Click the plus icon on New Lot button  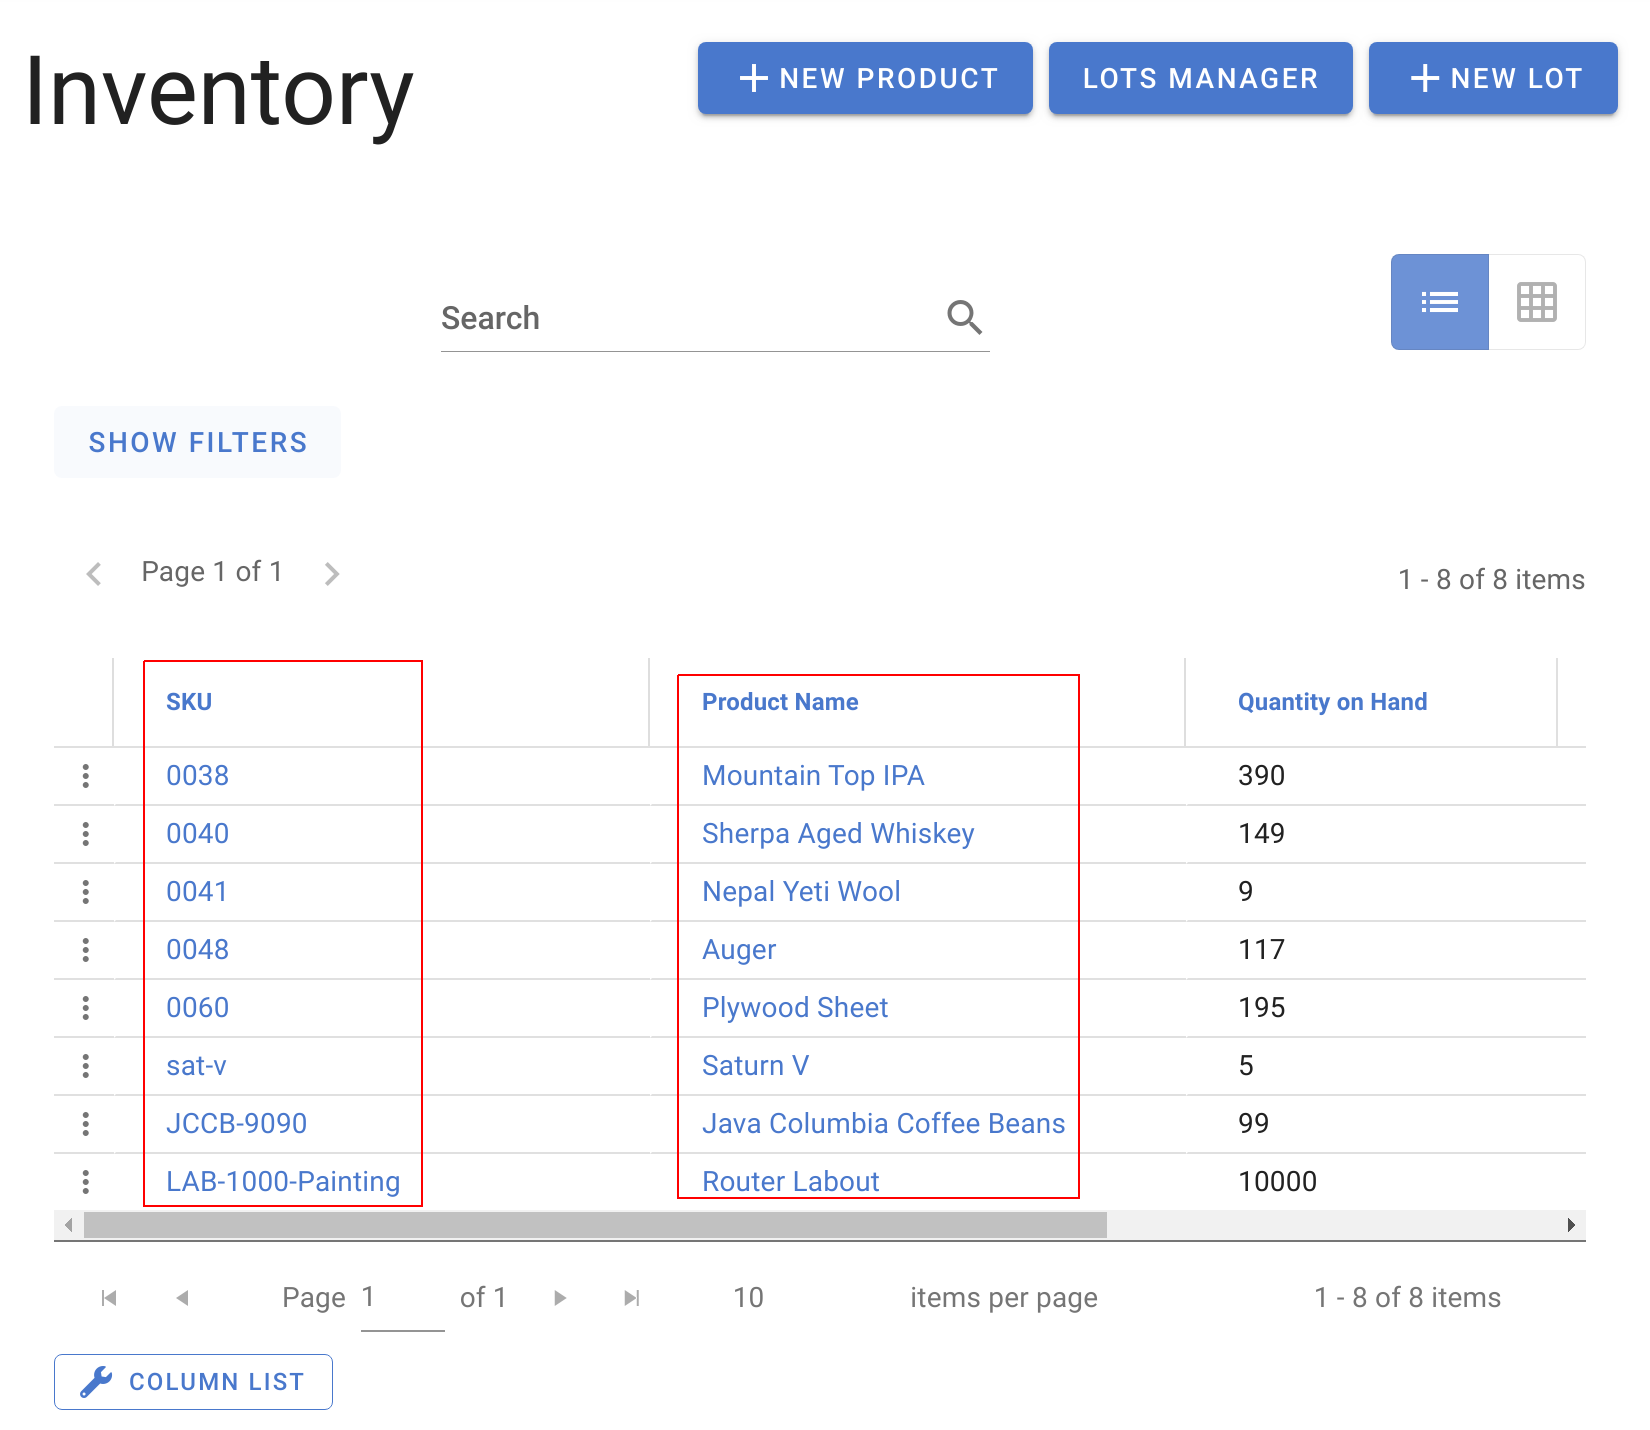coord(1423,78)
